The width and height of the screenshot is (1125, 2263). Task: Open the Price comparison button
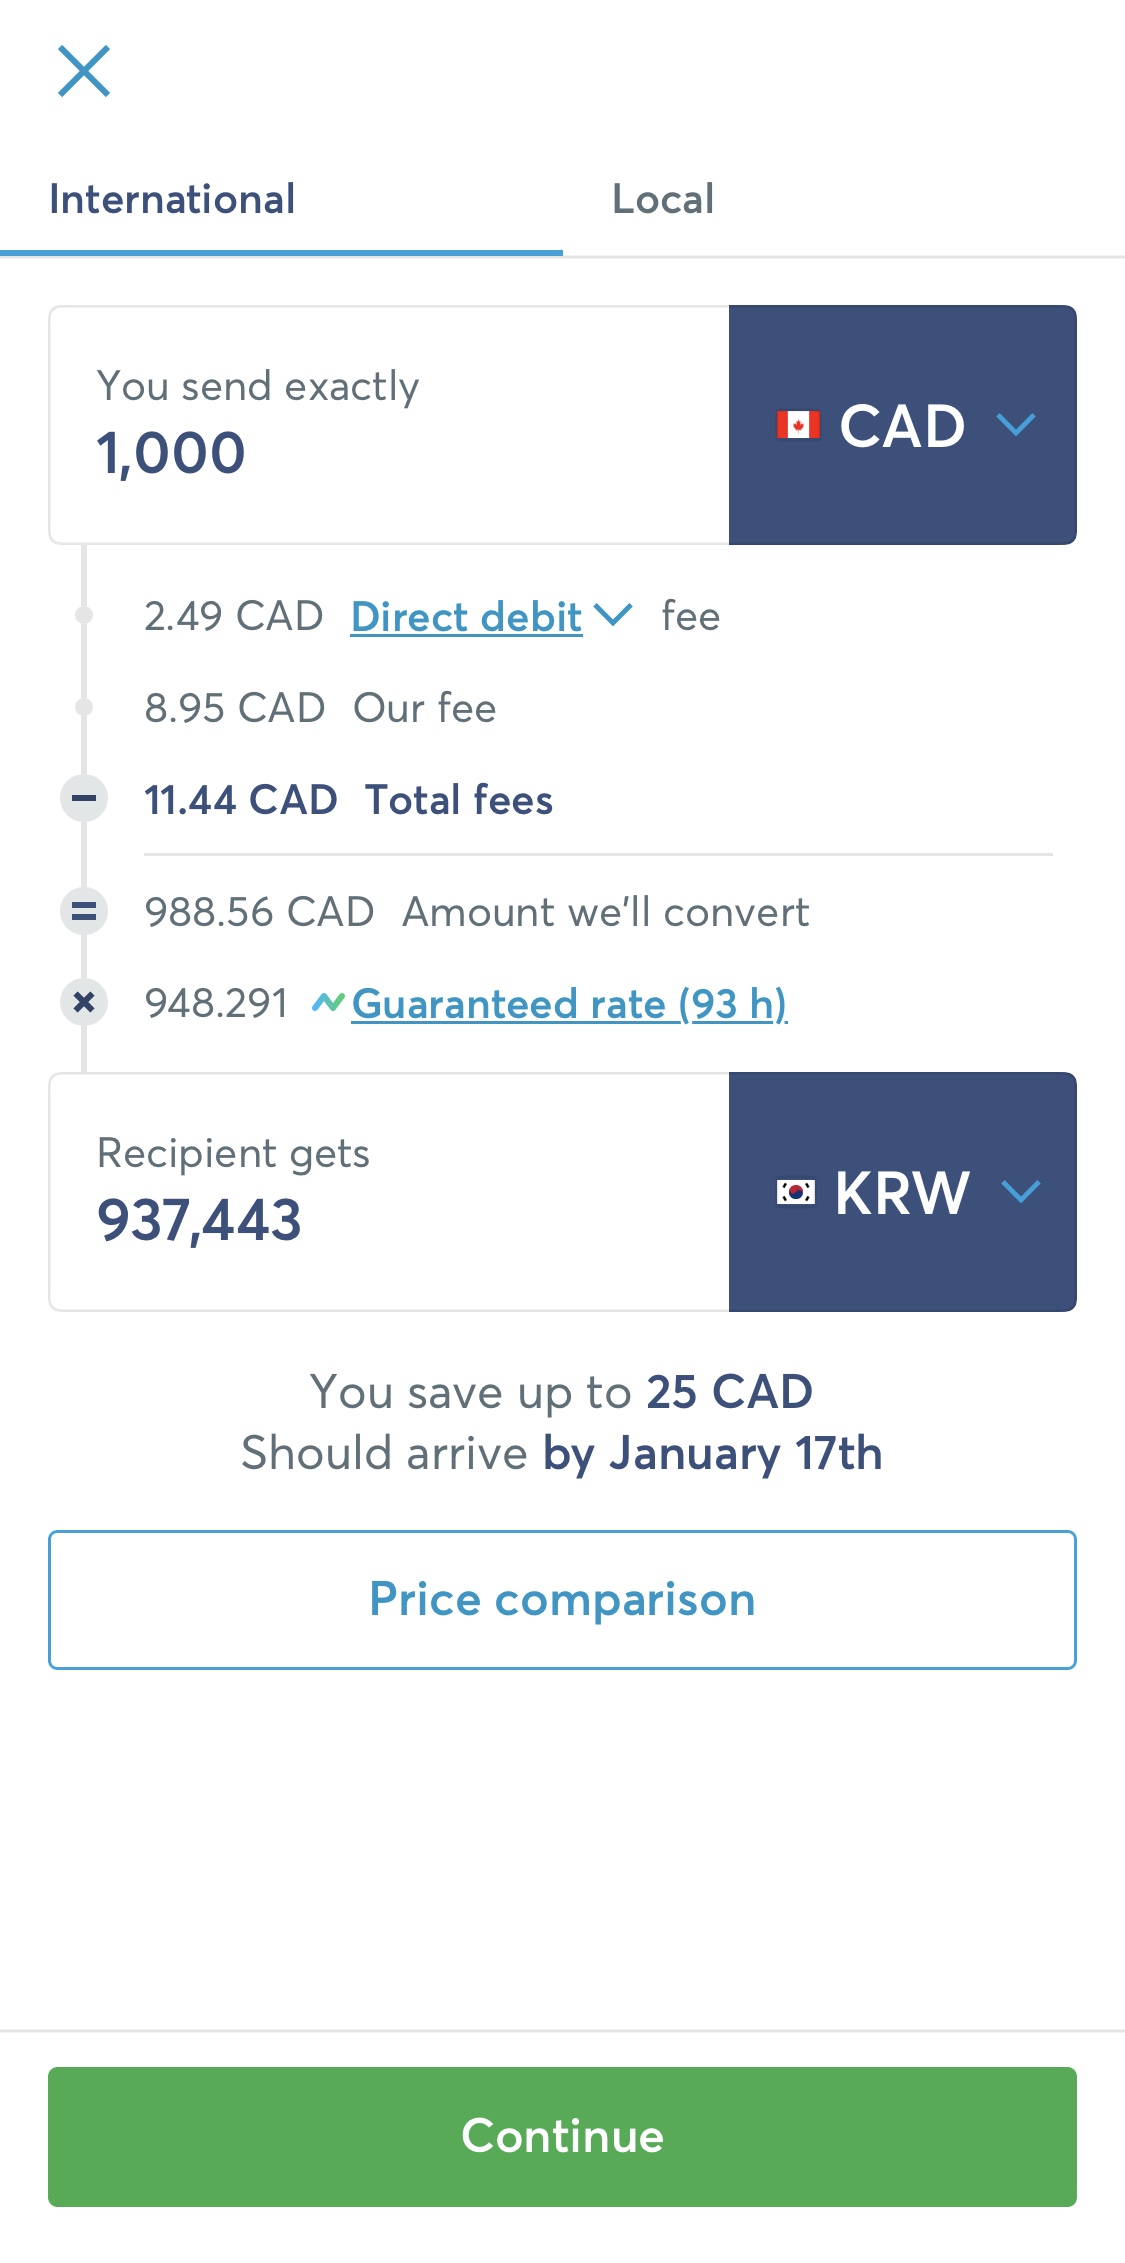(x=562, y=1599)
